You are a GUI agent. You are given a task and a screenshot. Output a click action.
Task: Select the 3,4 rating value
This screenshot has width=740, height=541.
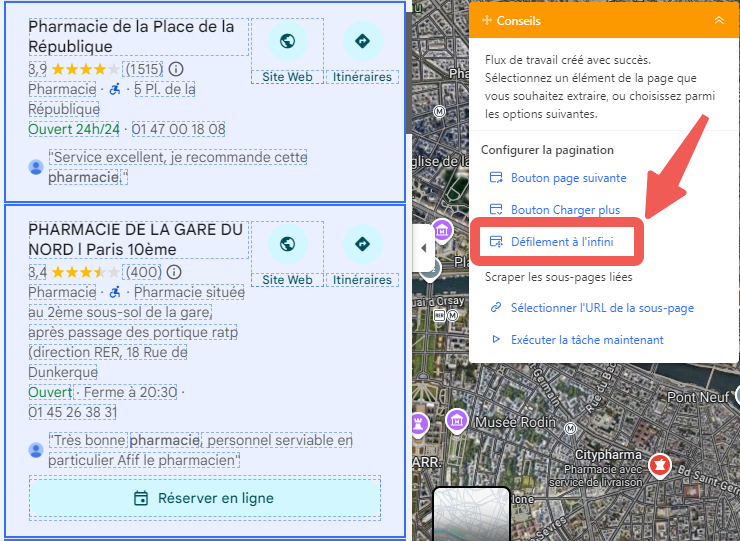[38, 272]
